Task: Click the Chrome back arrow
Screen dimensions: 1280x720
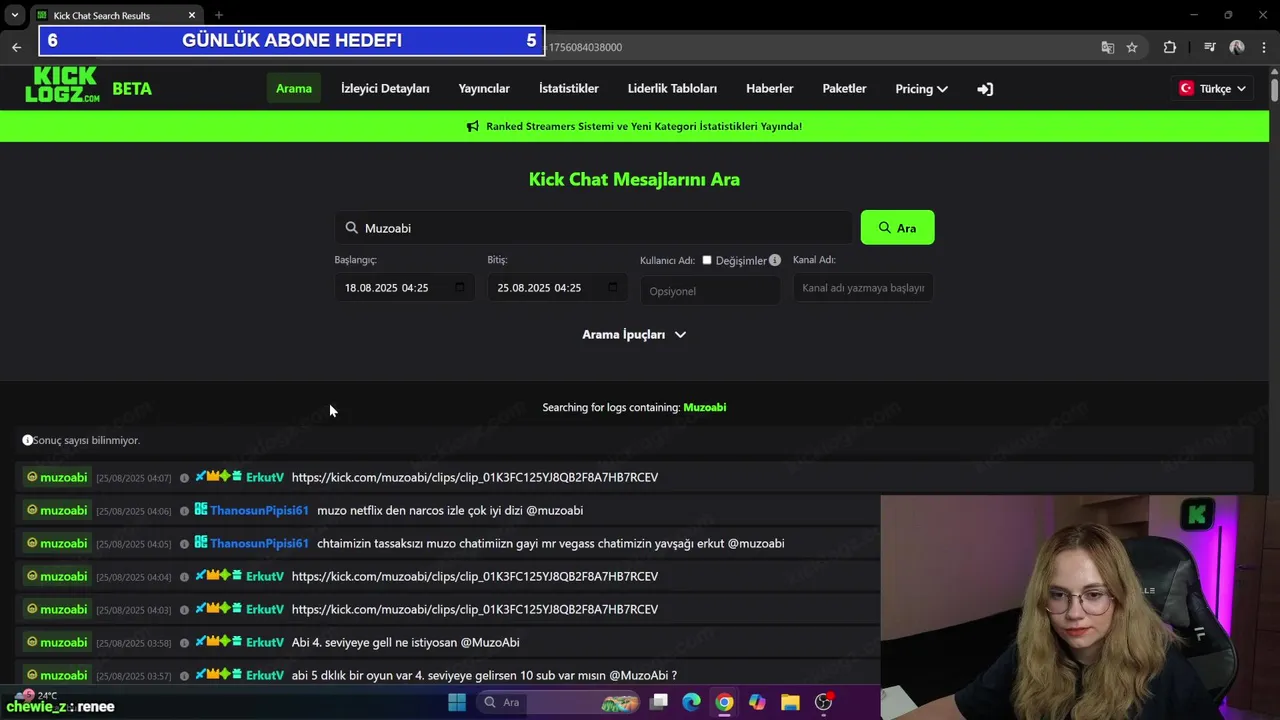Action: [x=16, y=47]
